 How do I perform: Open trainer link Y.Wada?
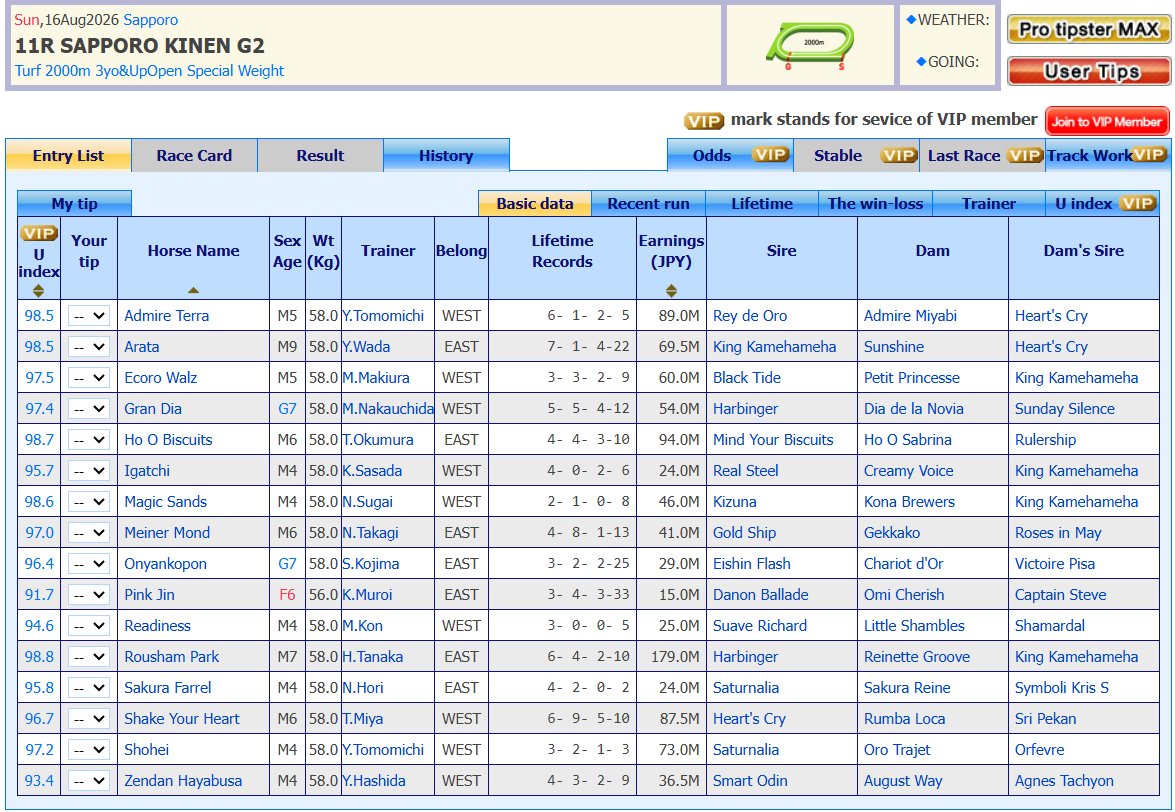366,347
